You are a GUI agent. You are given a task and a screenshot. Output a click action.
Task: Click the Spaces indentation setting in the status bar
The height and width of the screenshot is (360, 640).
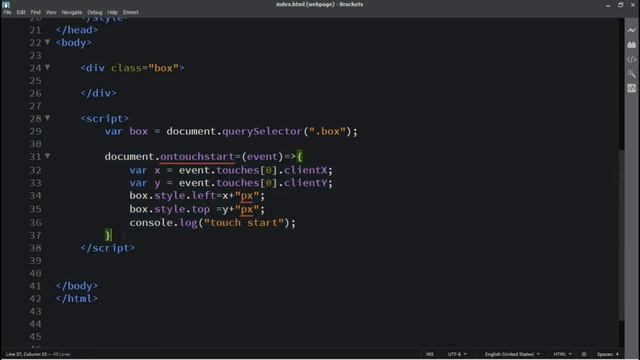608,354
